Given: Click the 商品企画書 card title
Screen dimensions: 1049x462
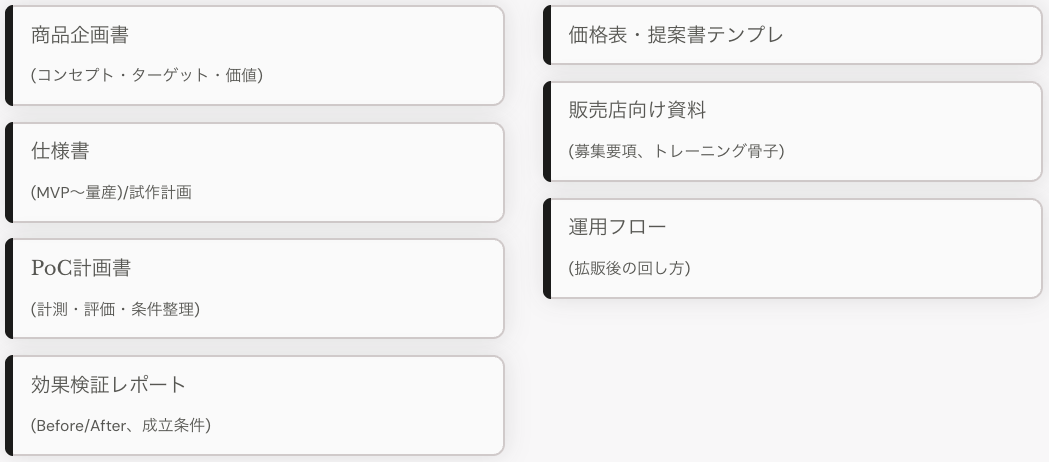Looking at the screenshot, I should coord(80,35).
